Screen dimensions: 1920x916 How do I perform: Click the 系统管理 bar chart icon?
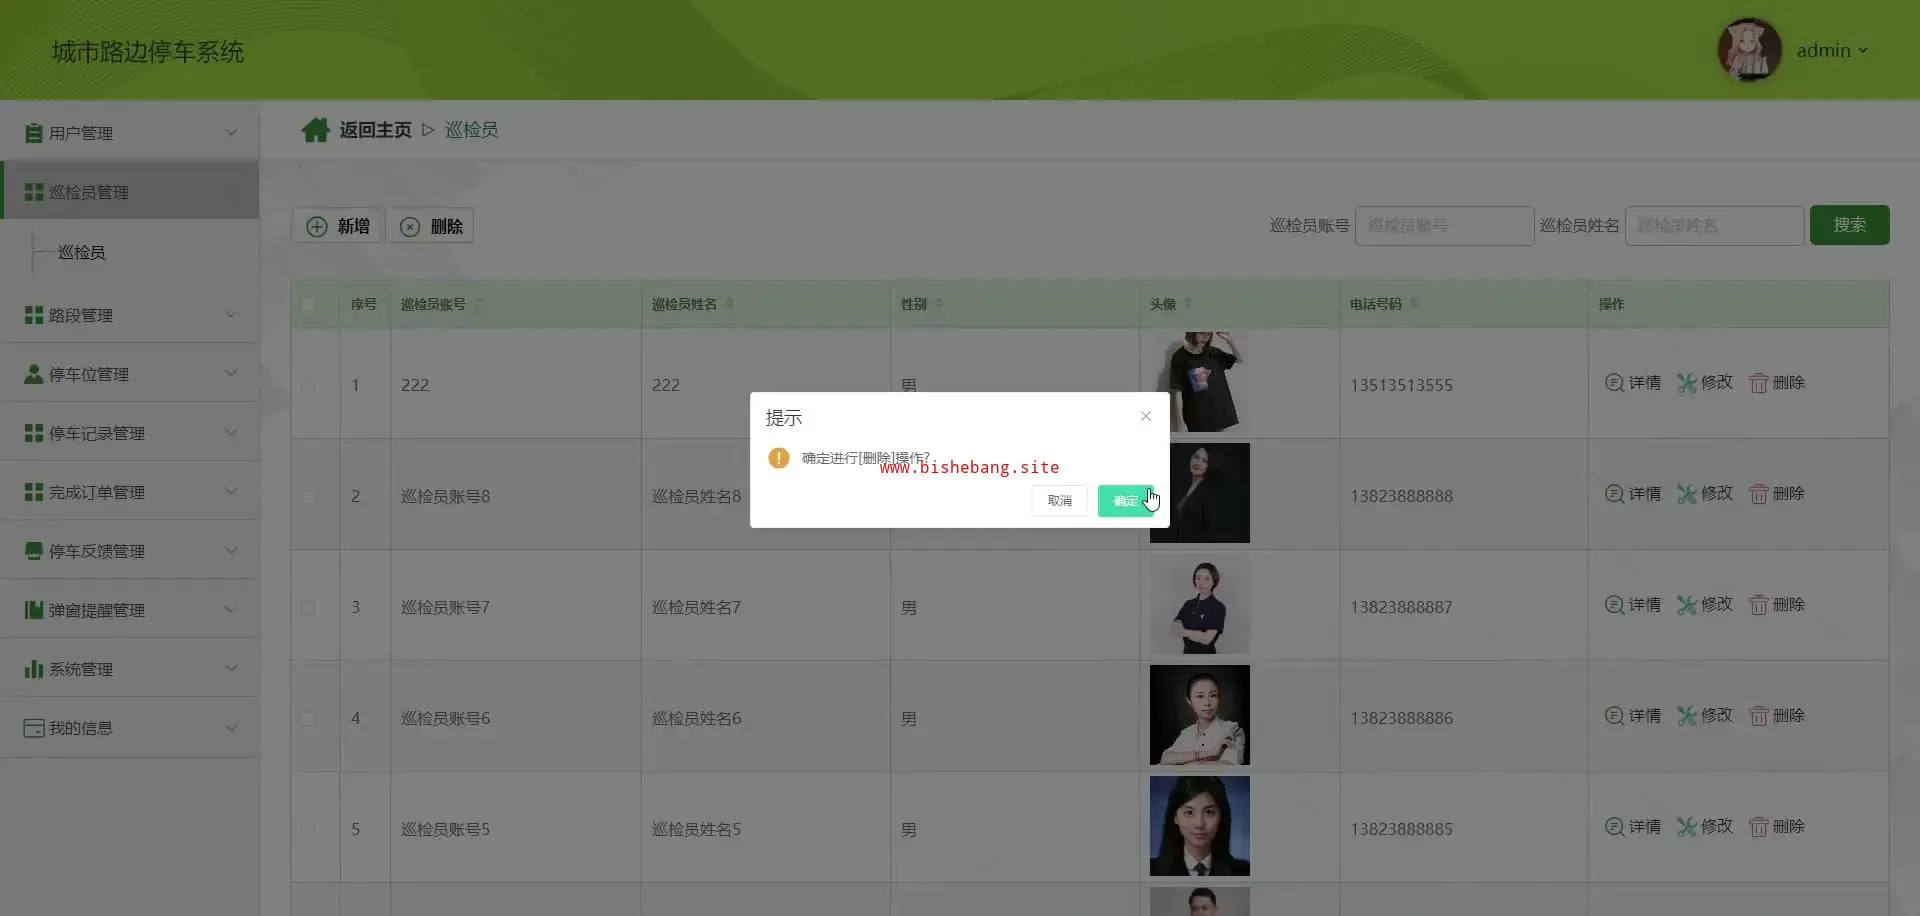34,669
